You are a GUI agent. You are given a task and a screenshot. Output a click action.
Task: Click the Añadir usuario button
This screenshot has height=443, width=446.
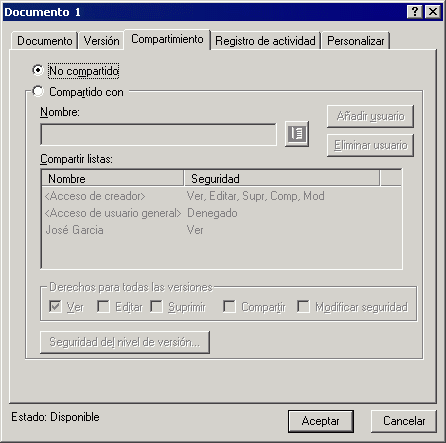(x=370, y=116)
